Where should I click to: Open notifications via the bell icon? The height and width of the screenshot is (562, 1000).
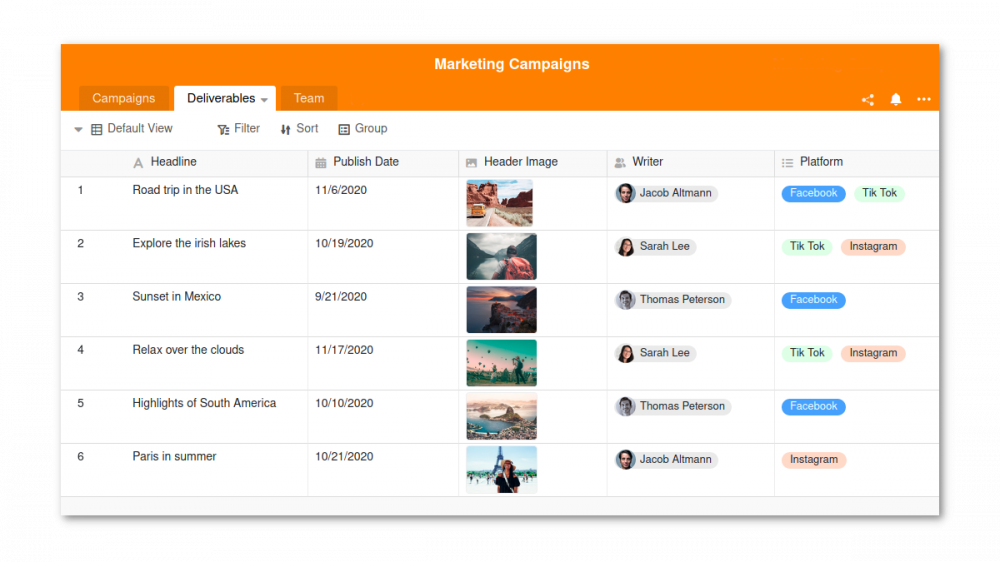tap(895, 99)
